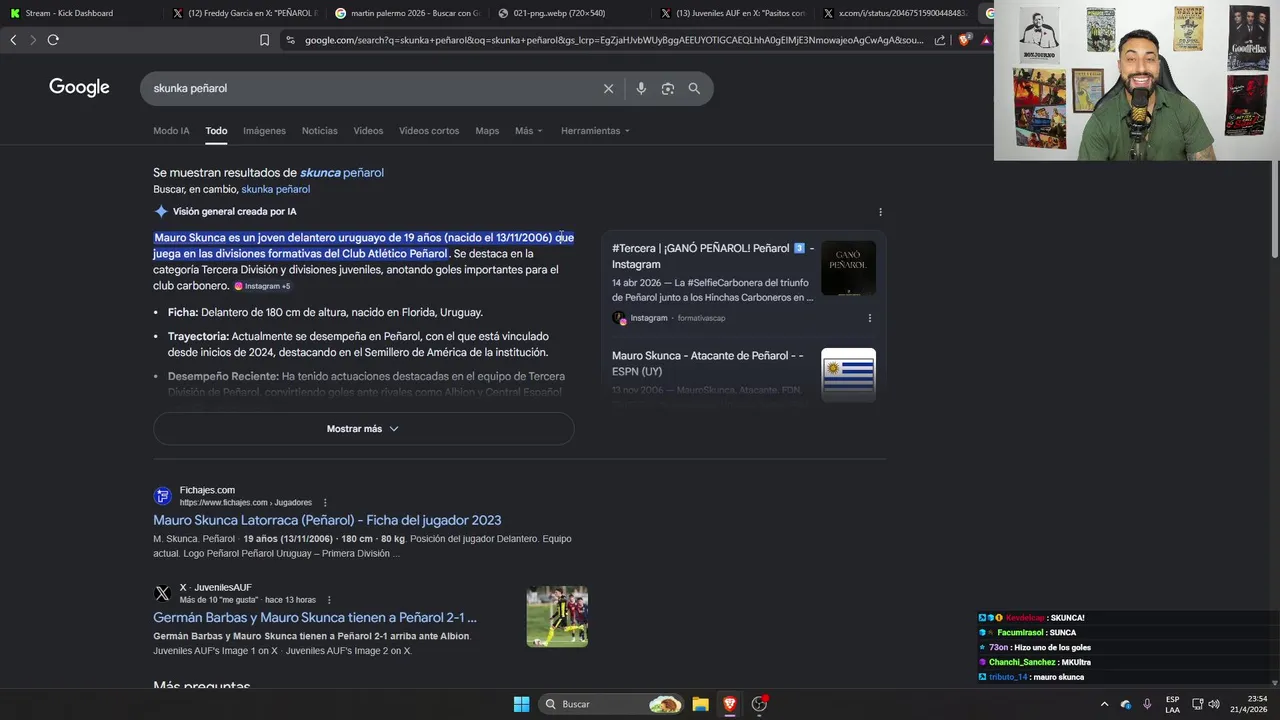Image resolution: width=1280 pixels, height=720 pixels.
Task: Click the browser forward arrow
Action: pyautogui.click(x=32, y=40)
